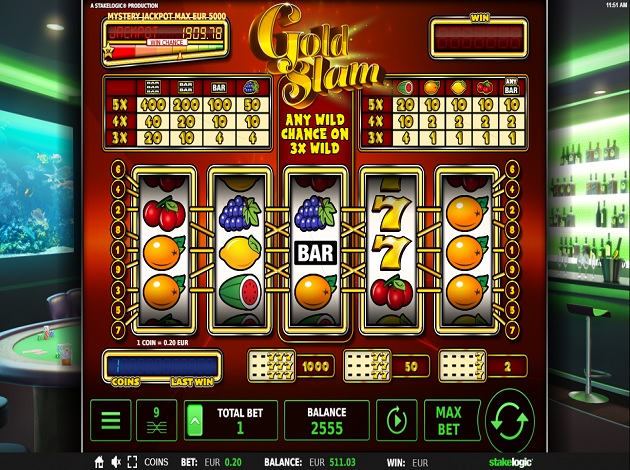
Task: Open the Any Wild Chance info panel
Action: point(315,134)
